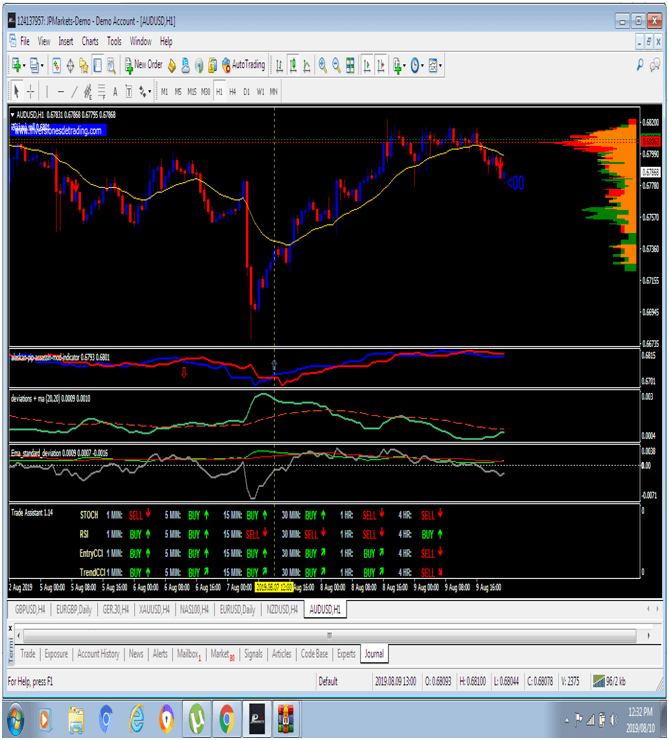Image resolution: width=669 pixels, height=740 pixels.
Task: Open the Charts menu
Action: click(x=90, y=42)
